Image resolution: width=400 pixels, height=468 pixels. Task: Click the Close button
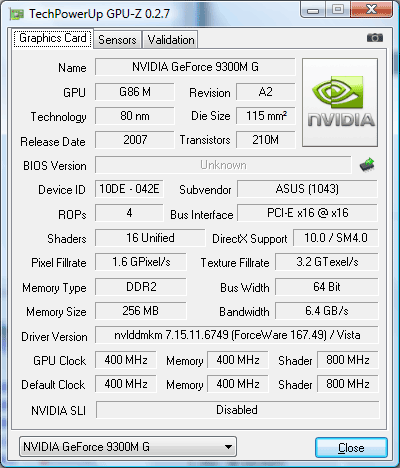(351, 448)
